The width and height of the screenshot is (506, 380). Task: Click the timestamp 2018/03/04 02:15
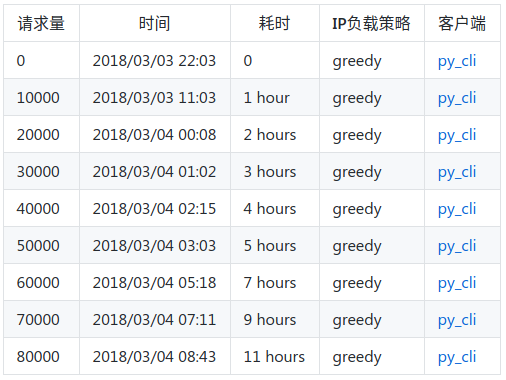(154, 209)
